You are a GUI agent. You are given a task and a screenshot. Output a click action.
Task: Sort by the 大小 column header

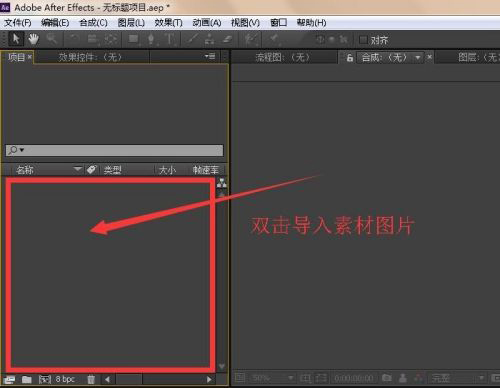(167, 170)
